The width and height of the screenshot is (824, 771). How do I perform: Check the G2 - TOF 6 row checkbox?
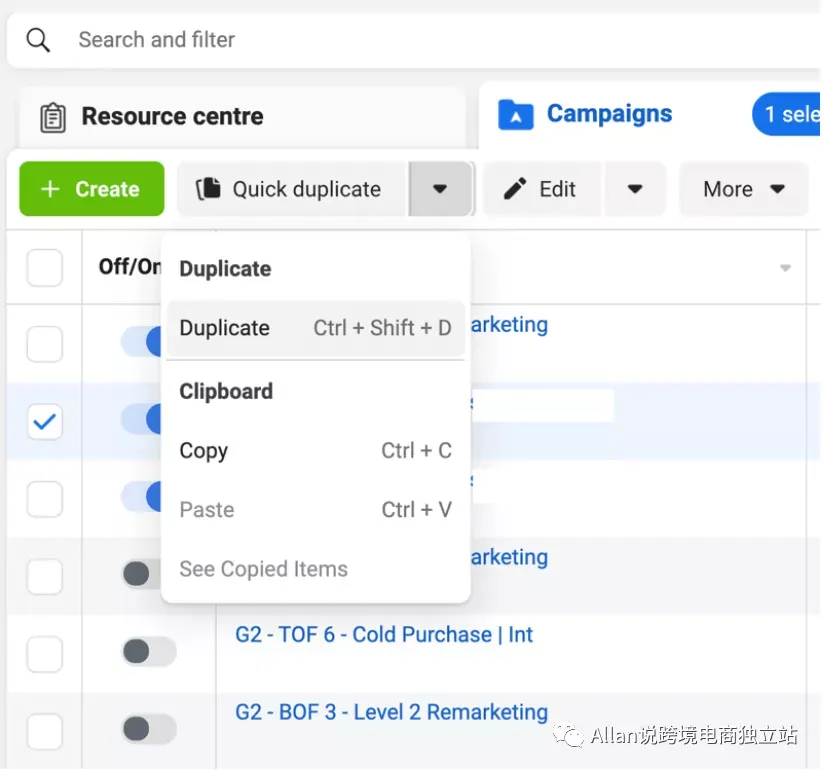pyautogui.click(x=44, y=654)
